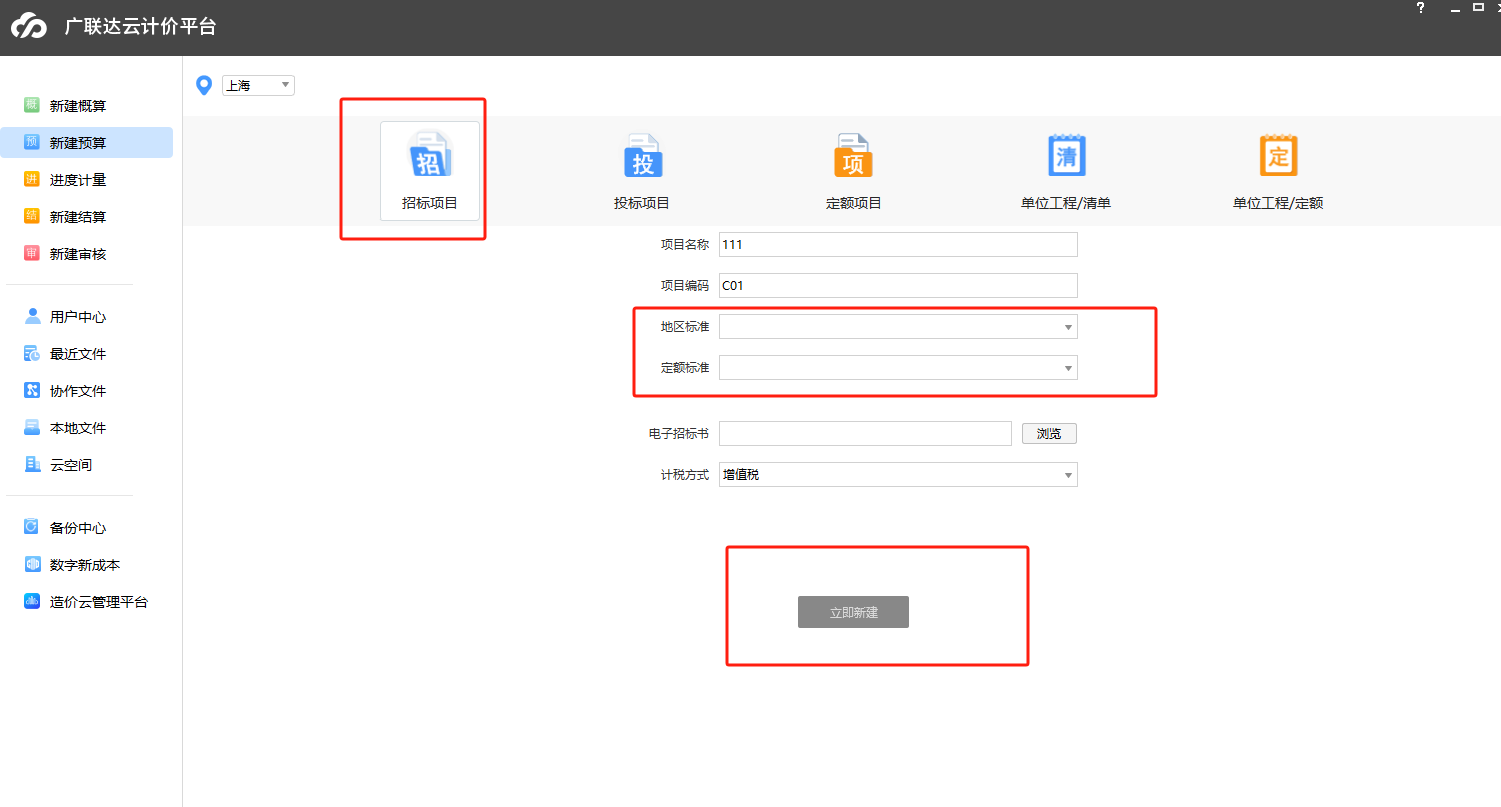Open 新建概算 from the sidebar menu
The image size is (1501, 807).
click(x=78, y=106)
